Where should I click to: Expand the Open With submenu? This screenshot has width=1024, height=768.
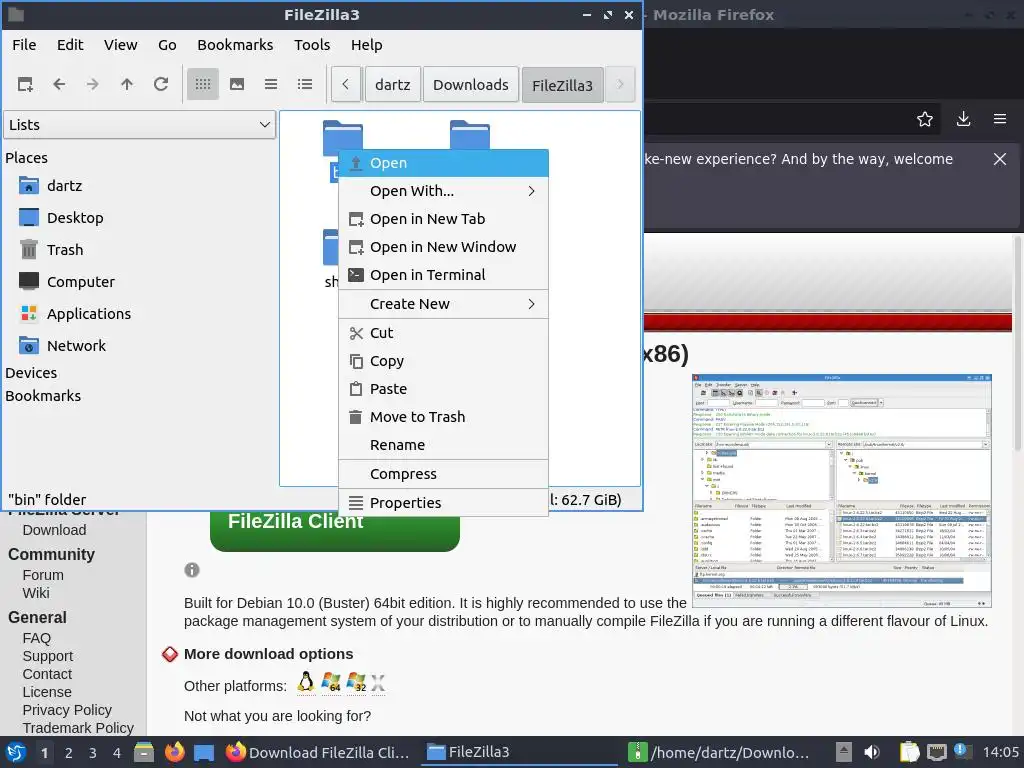443,191
